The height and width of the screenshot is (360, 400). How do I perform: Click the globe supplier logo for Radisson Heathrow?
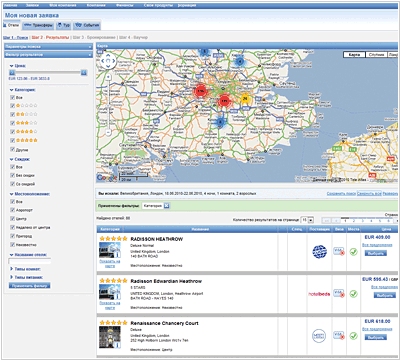pos(319,252)
